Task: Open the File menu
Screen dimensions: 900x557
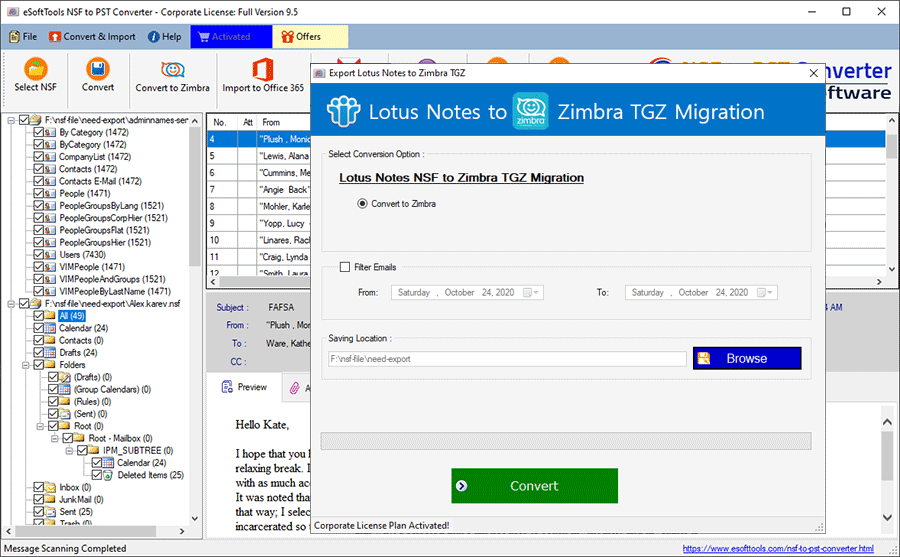Action: (23, 37)
